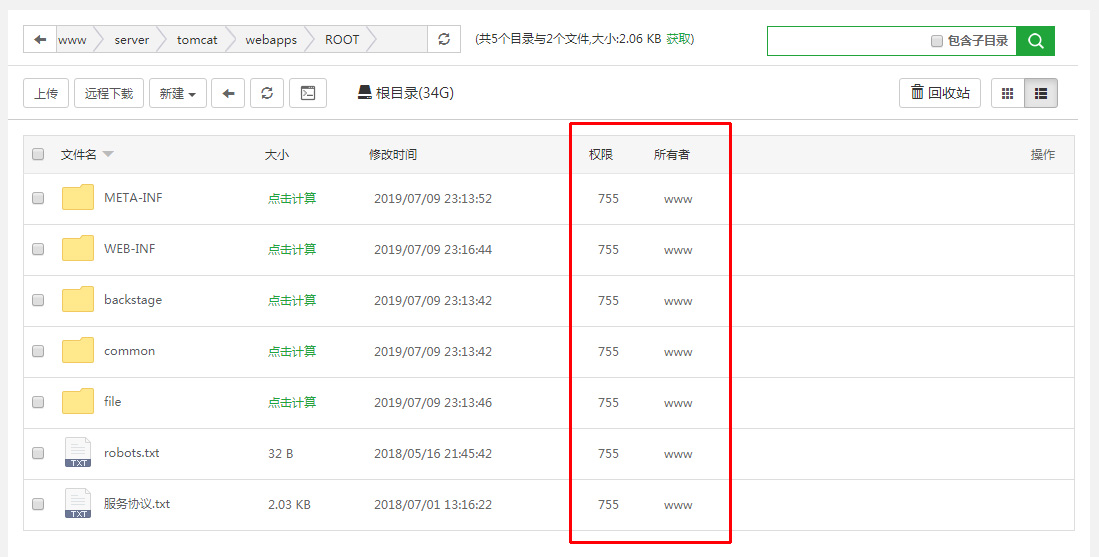Click the 上传 upload button
This screenshot has height=557, width=1099.
click(x=46, y=93)
